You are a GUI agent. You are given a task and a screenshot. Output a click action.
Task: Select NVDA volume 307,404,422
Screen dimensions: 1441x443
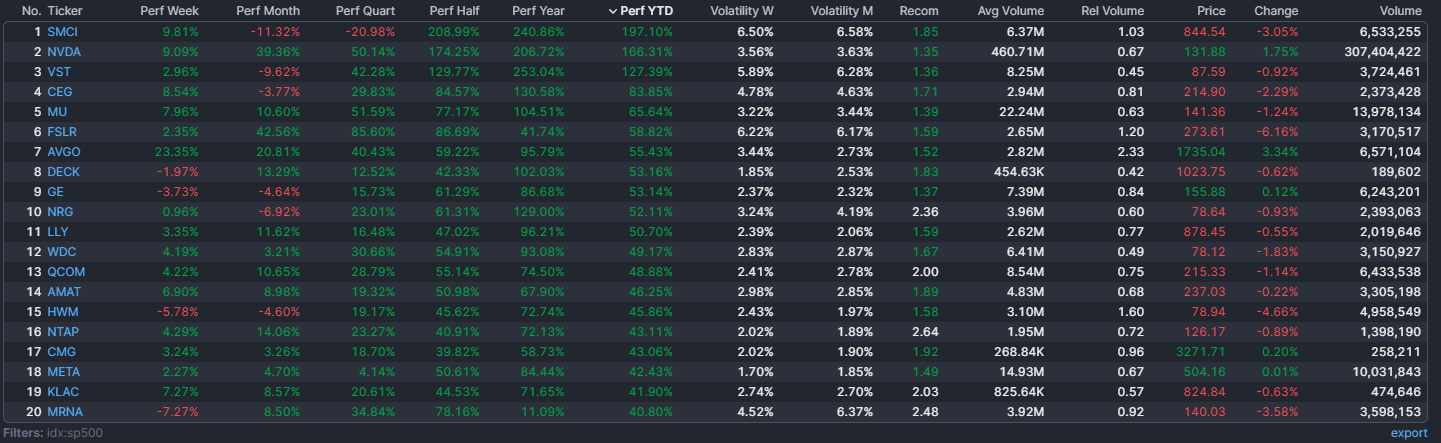pos(1383,52)
